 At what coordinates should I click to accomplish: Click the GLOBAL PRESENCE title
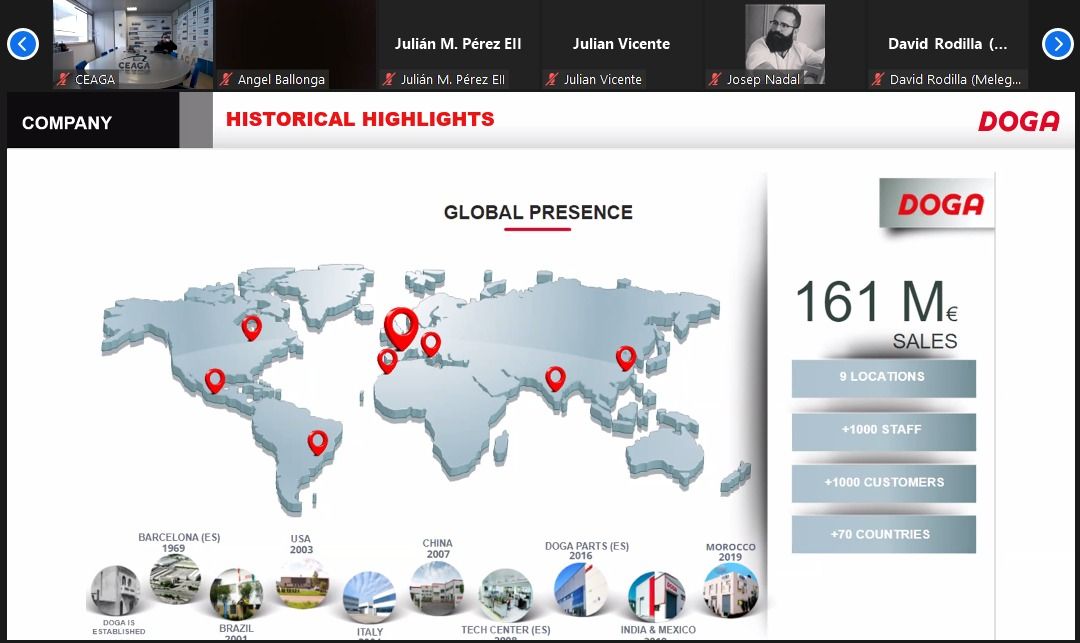coord(538,212)
